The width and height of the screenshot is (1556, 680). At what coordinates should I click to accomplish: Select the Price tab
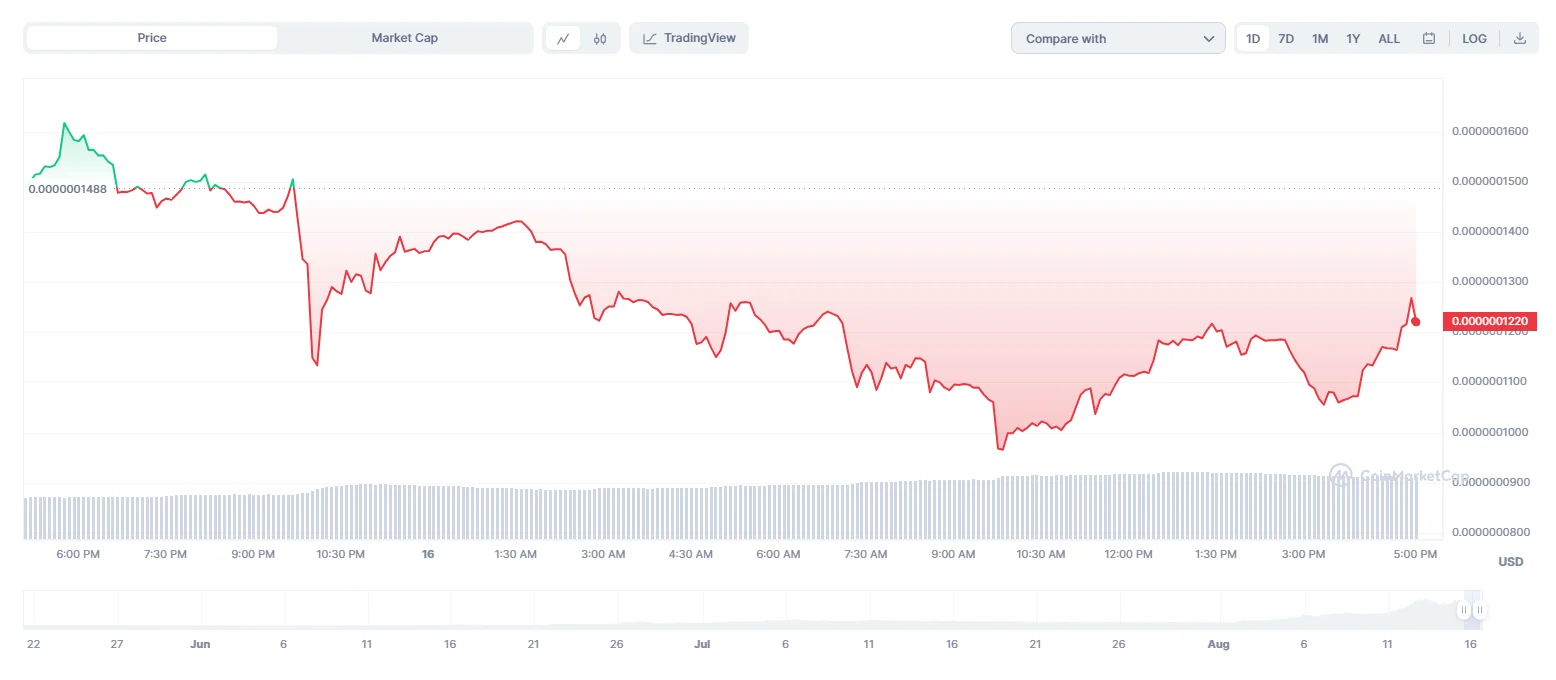coord(152,38)
